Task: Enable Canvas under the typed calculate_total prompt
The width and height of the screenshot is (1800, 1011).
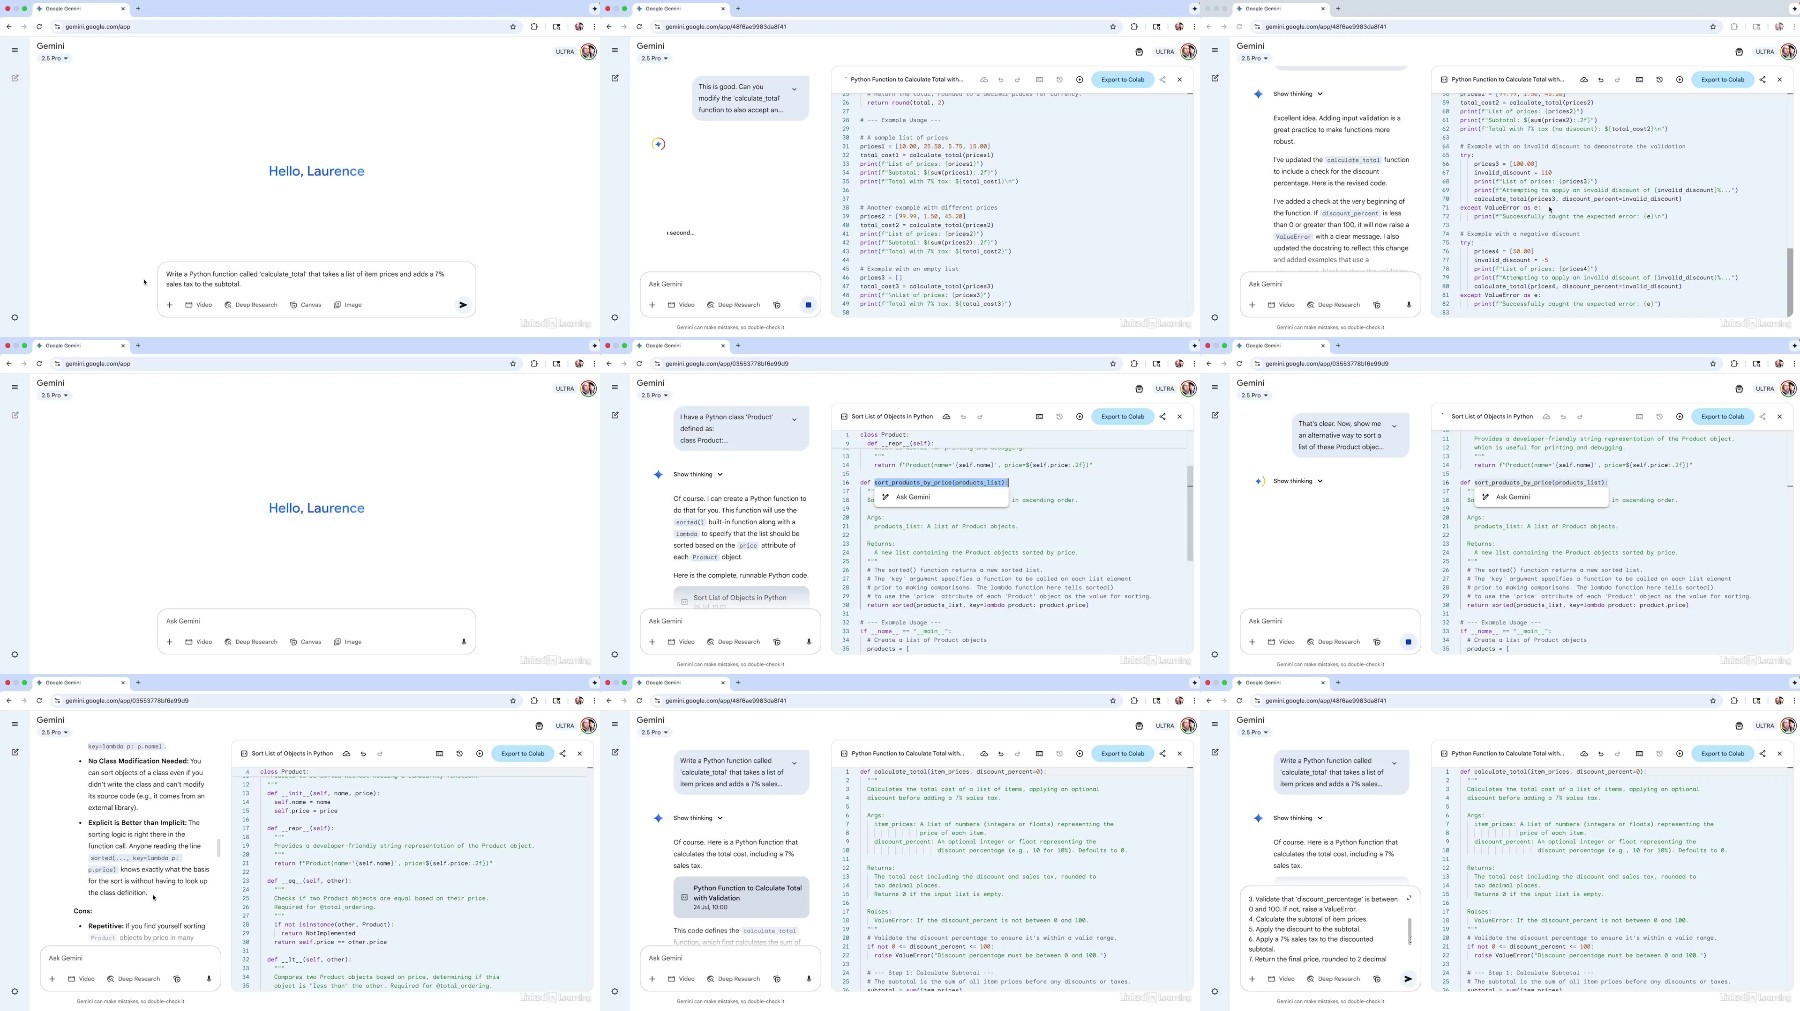Action: (306, 305)
